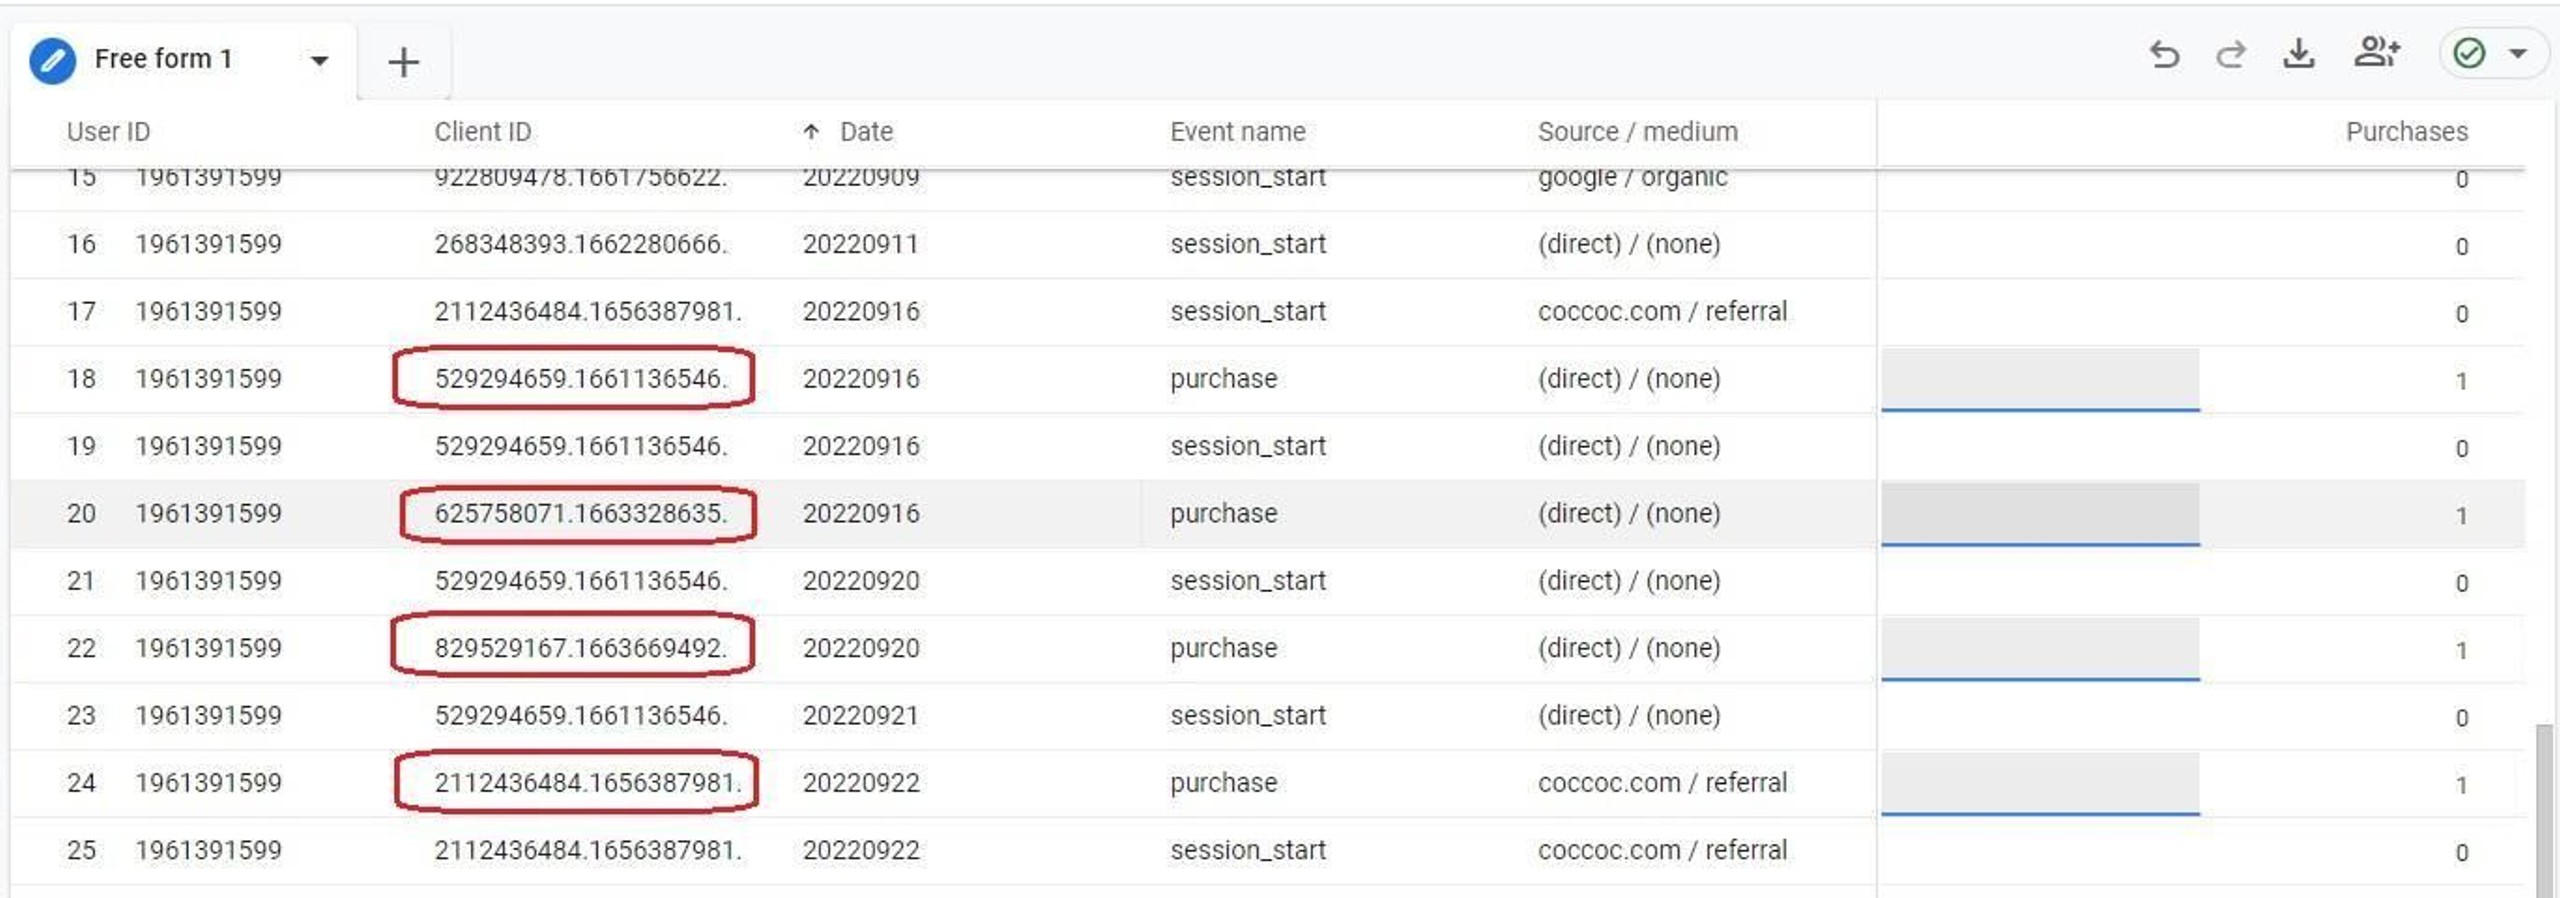Click the blue pencil edit icon
Image resolution: width=2560 pixels, height=898 pixels.
52,60
